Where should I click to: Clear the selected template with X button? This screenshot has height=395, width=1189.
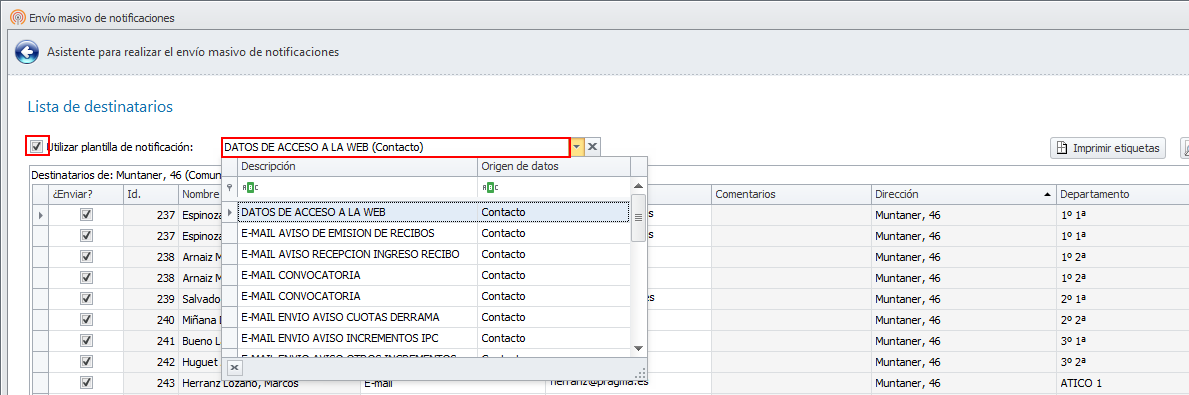593,147
